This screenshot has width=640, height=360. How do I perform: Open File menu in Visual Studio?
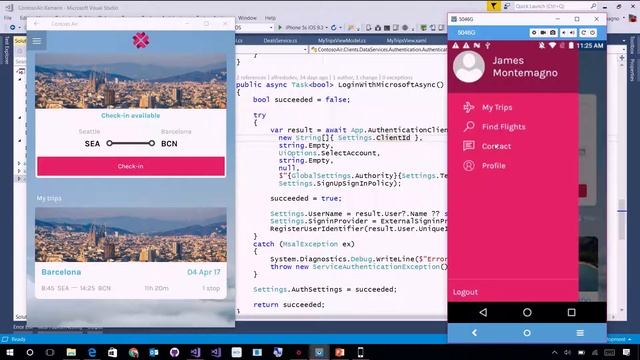click(8, 18)
